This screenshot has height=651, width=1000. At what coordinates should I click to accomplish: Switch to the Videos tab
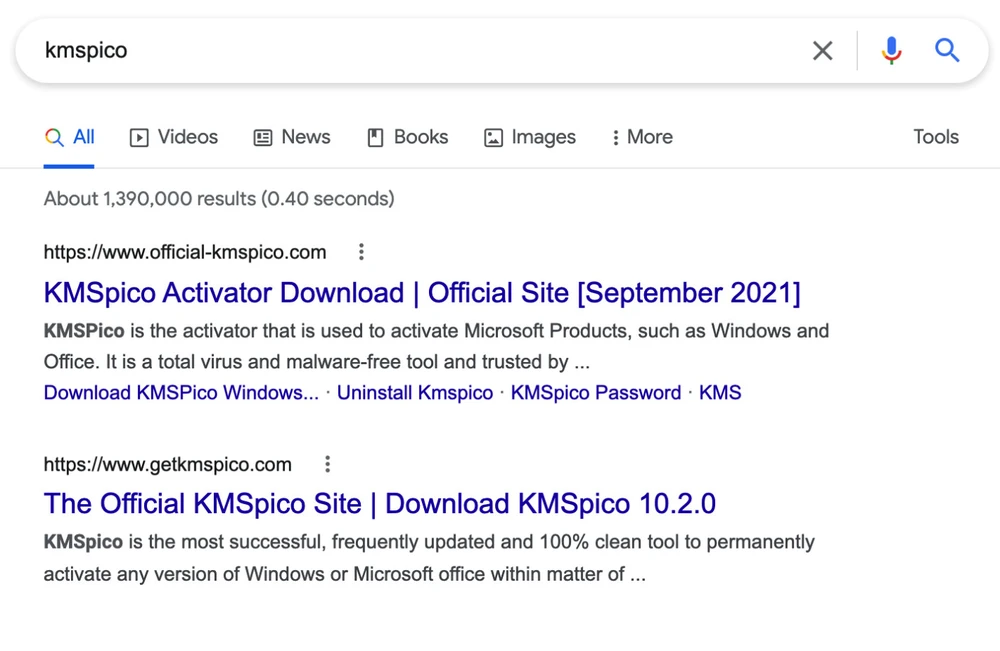coord(187,137)
